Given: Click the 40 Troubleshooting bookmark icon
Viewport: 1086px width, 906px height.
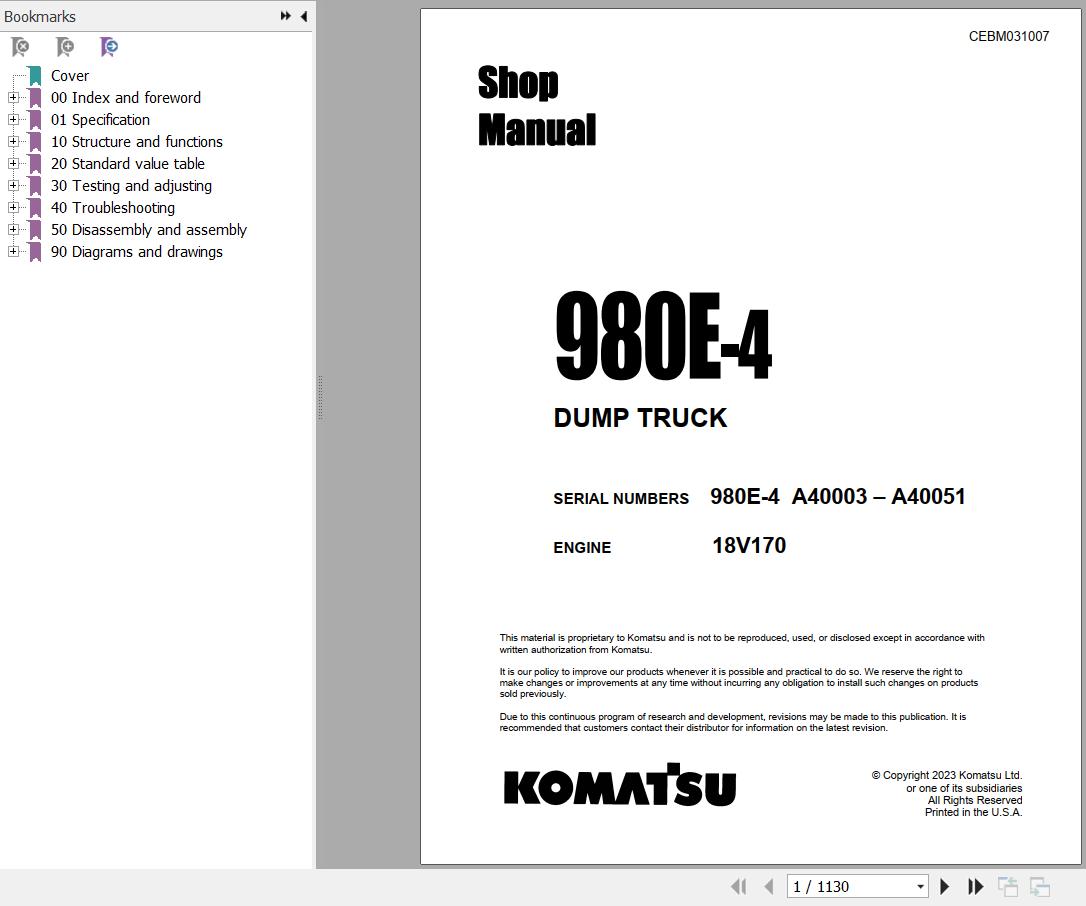Looking at the screenshot, I should click(x=35, y=208).
